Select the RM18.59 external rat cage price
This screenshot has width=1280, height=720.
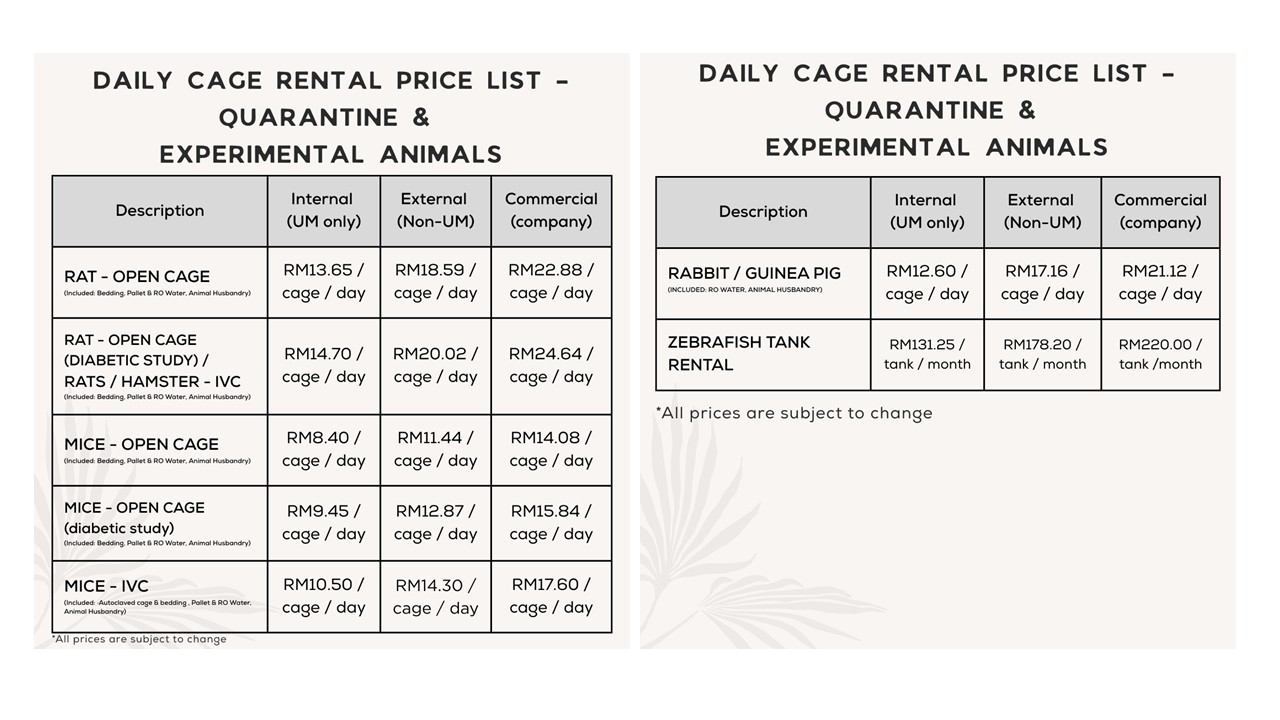435,281
